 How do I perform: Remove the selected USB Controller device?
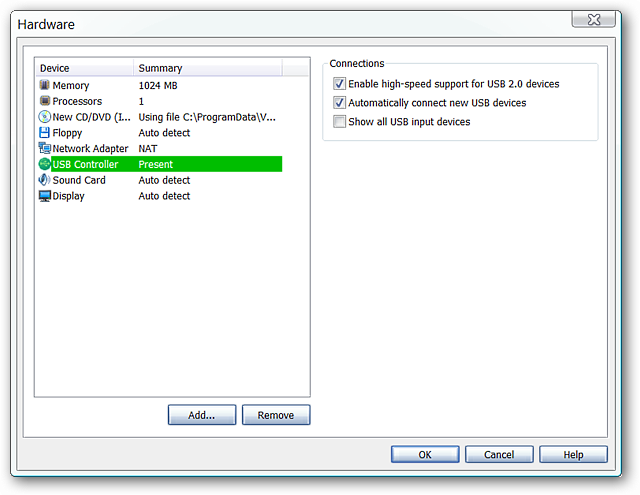tap(276, 415)
